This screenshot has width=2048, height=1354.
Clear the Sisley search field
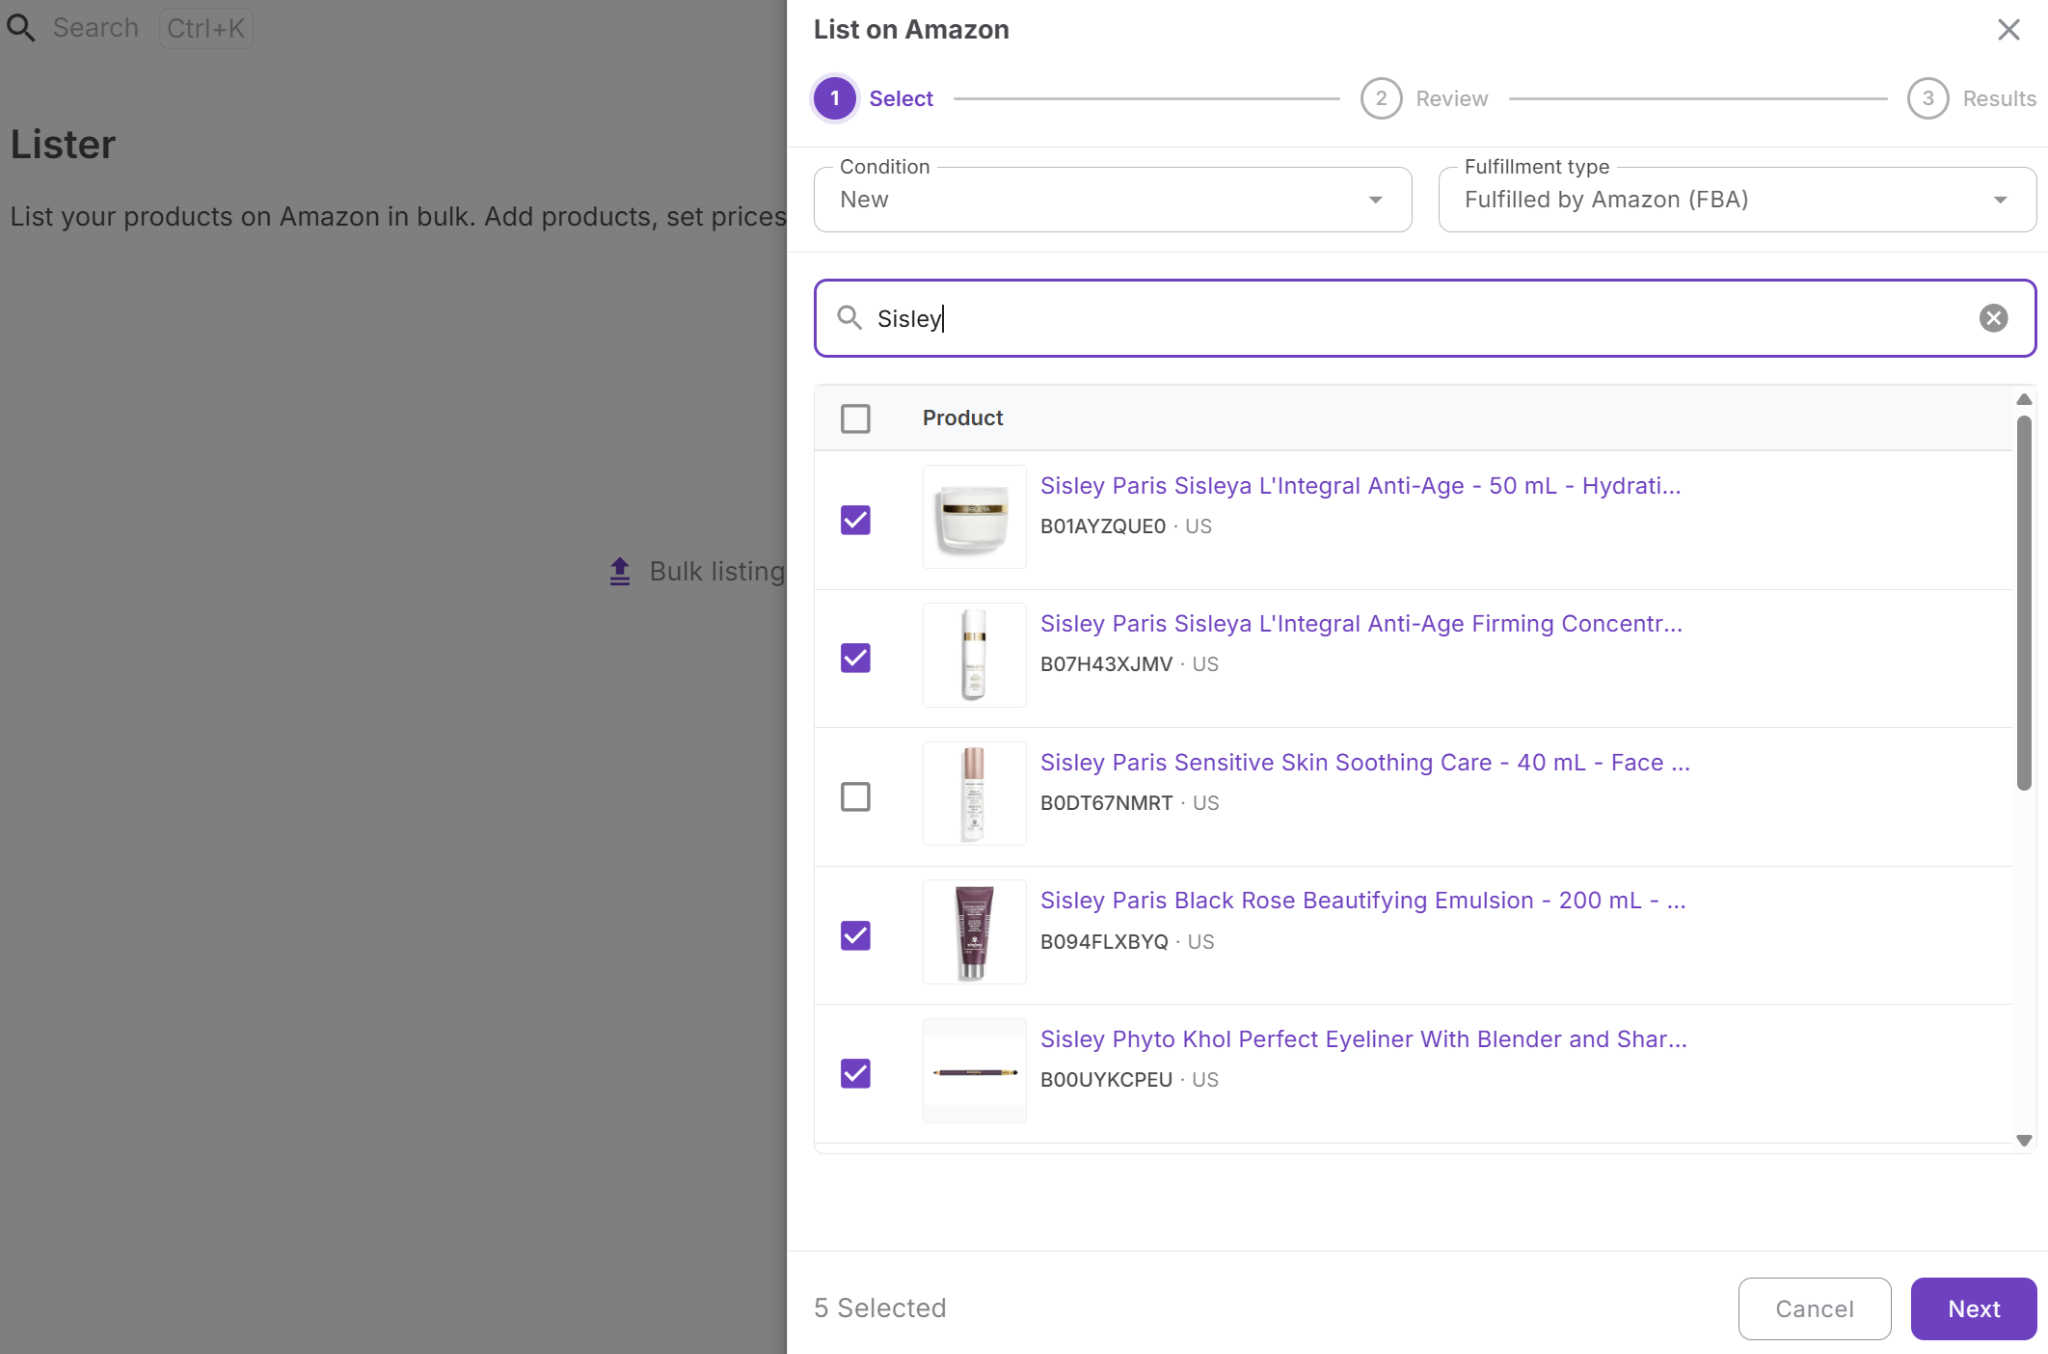pyautogui.click(x=1992, y=318)
